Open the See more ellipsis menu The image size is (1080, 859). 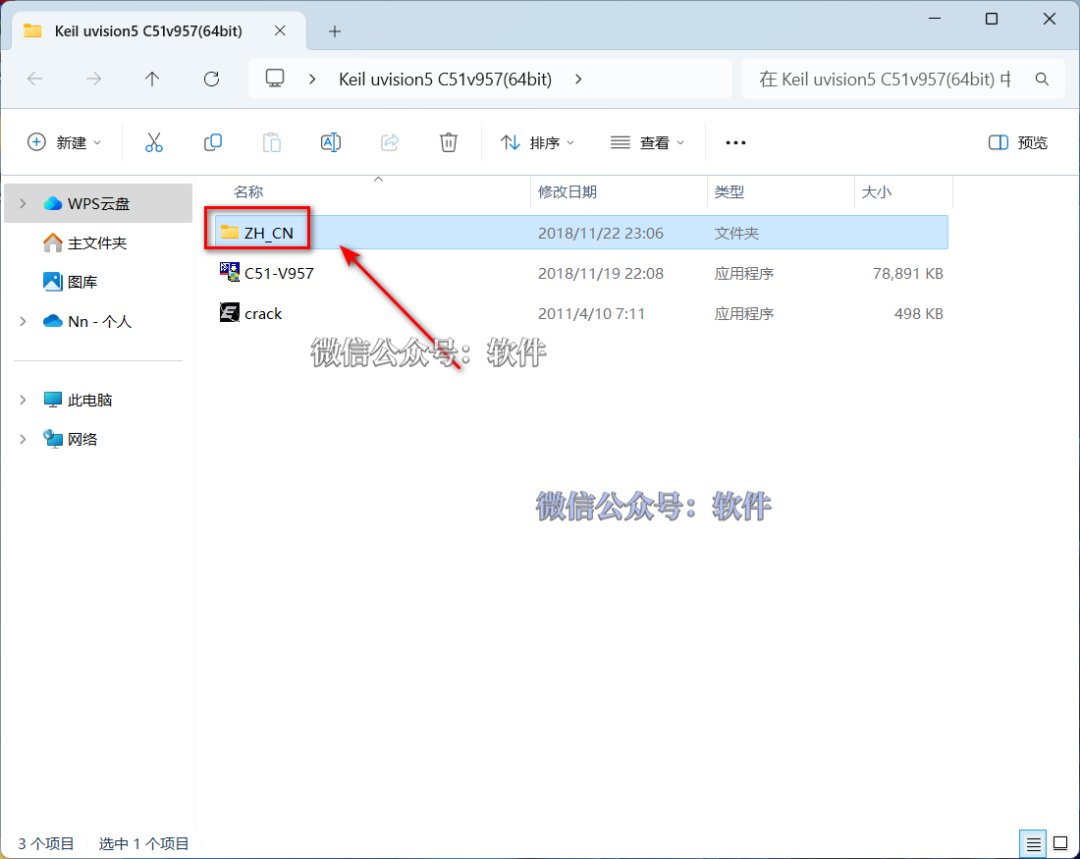point(735,142)
